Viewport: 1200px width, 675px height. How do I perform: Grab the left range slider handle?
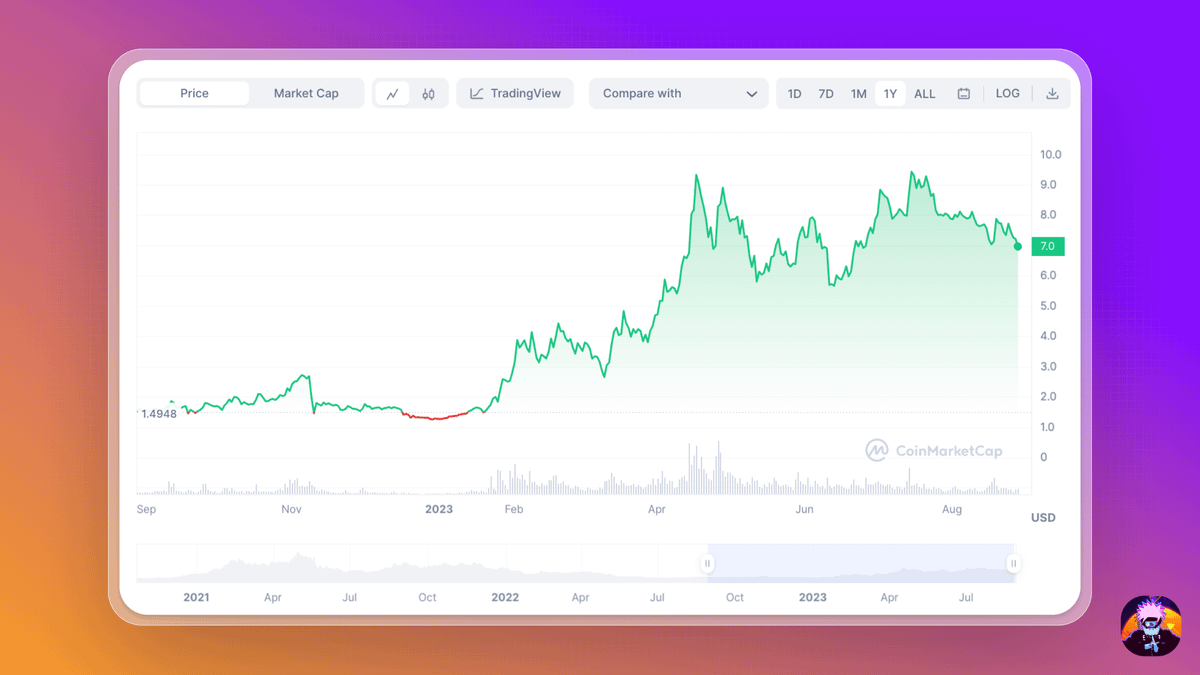coord(708,564)
